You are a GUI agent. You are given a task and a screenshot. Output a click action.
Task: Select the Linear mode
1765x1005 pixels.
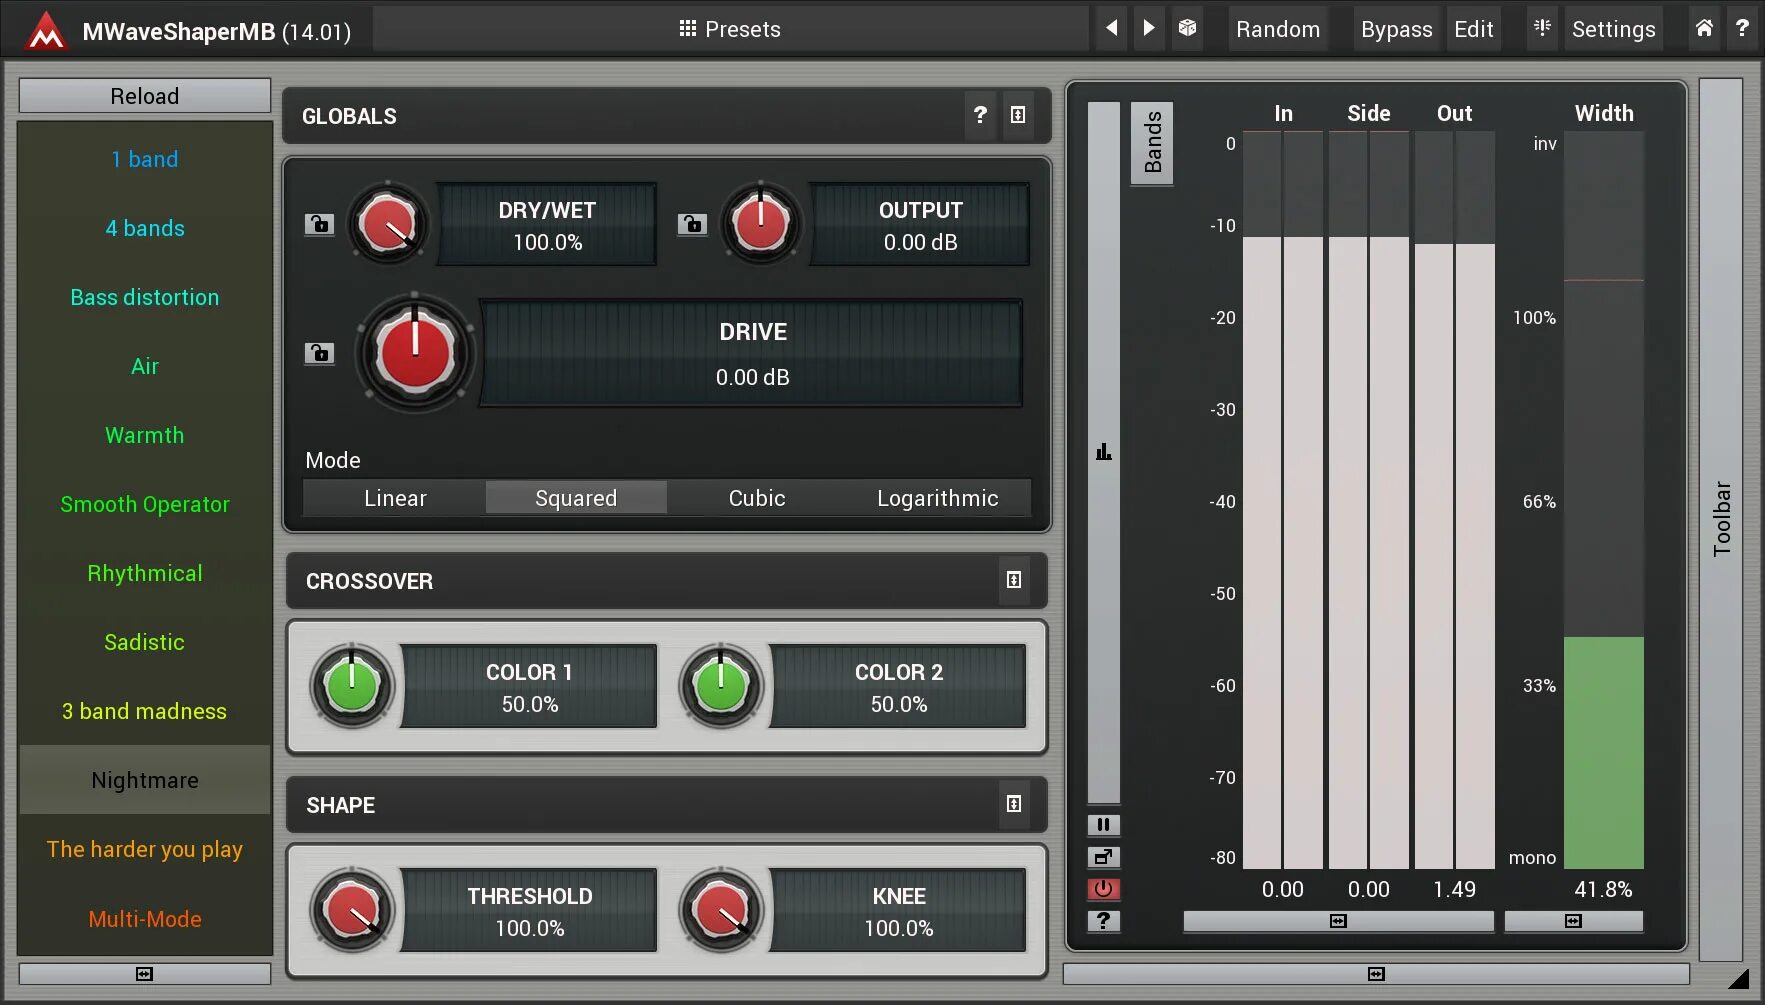tap(395, 498)
